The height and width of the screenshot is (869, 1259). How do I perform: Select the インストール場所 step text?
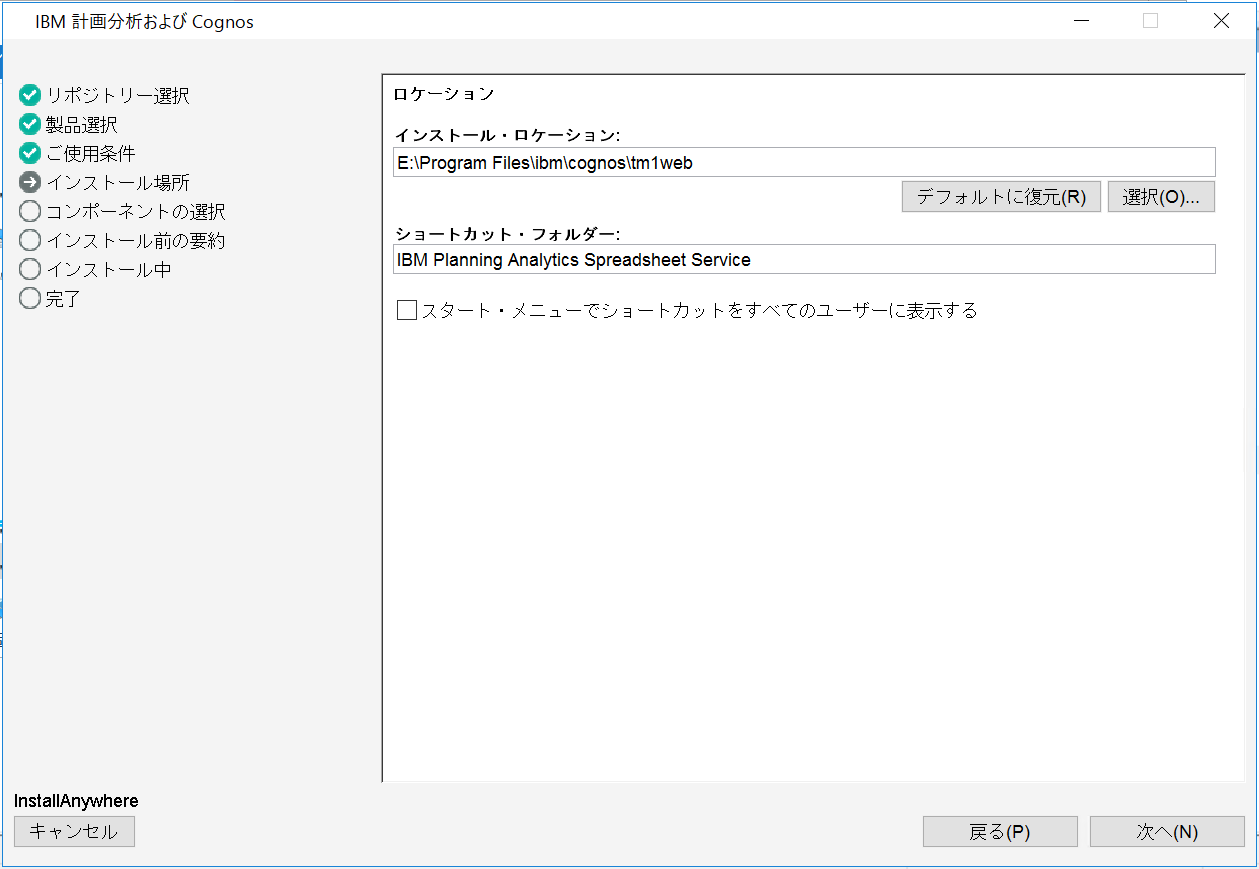coord(118,183)
